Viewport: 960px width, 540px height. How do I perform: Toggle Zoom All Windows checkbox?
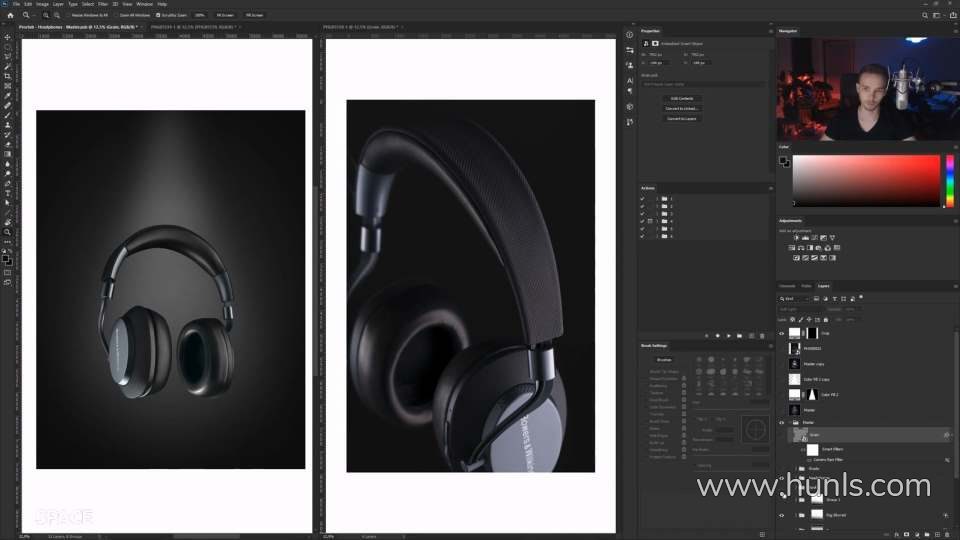coord(116,15)
